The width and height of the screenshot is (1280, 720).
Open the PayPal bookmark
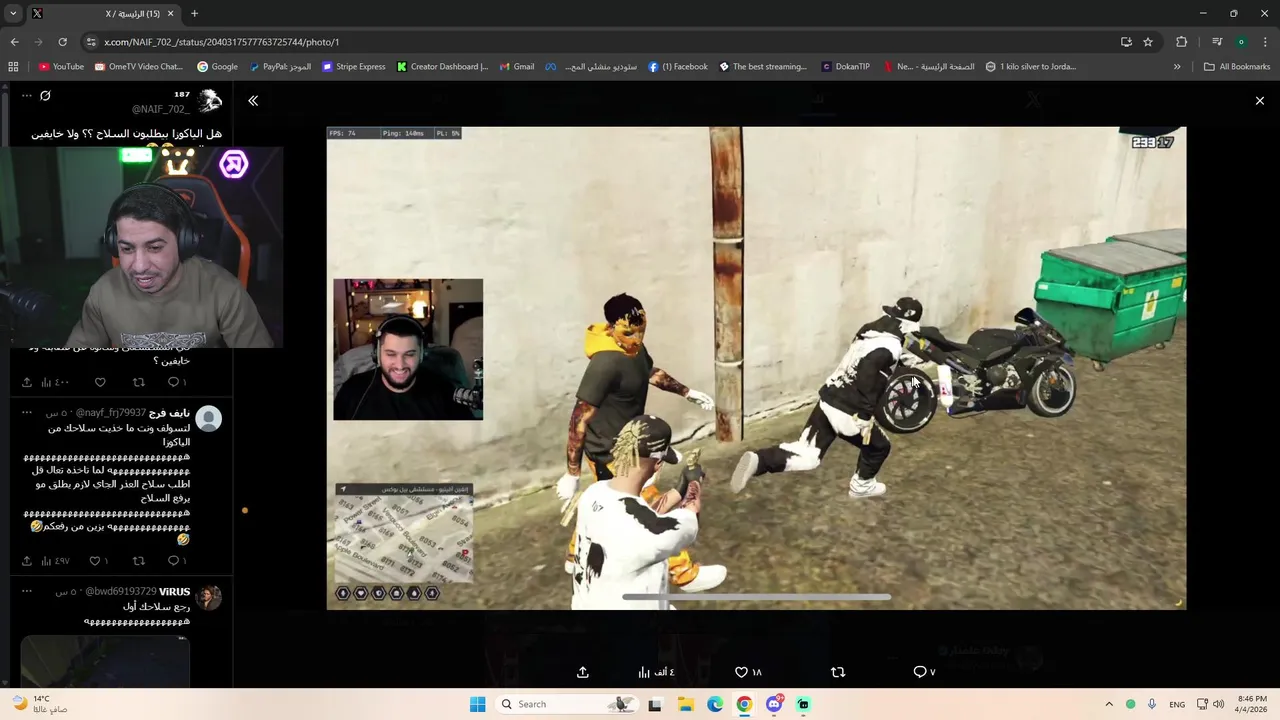[x=280, y=67]
